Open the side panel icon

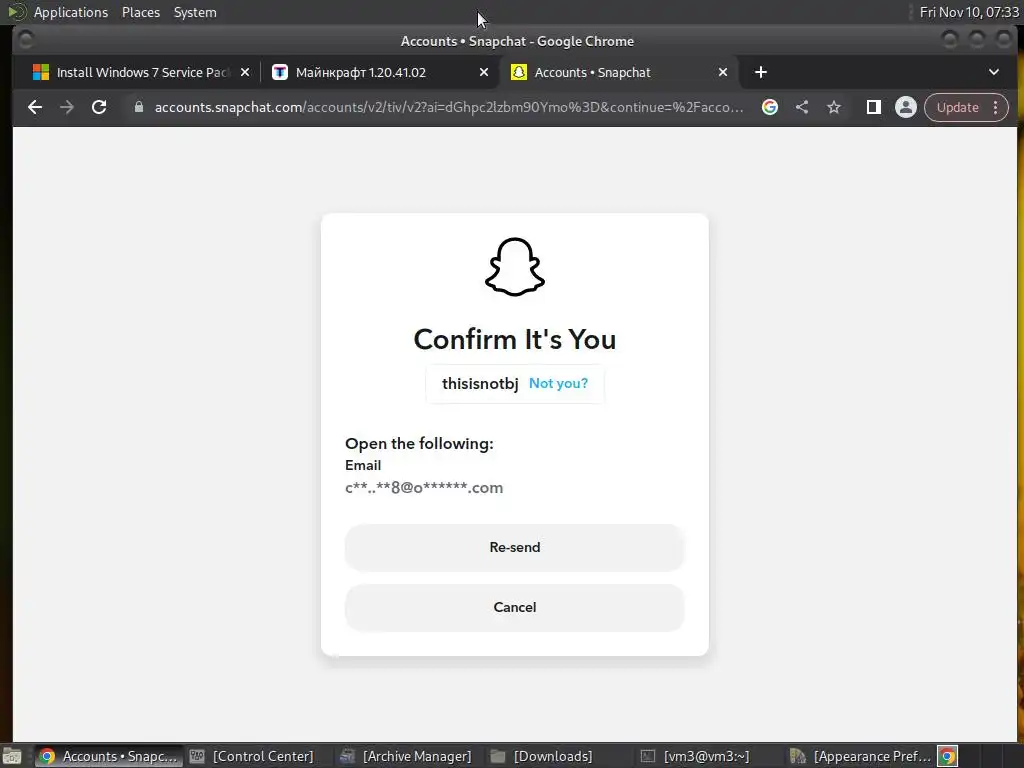tap(873, 107)
